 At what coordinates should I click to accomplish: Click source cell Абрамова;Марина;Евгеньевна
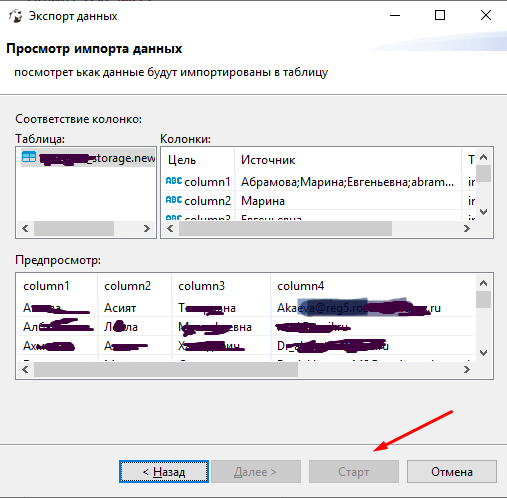347,182
